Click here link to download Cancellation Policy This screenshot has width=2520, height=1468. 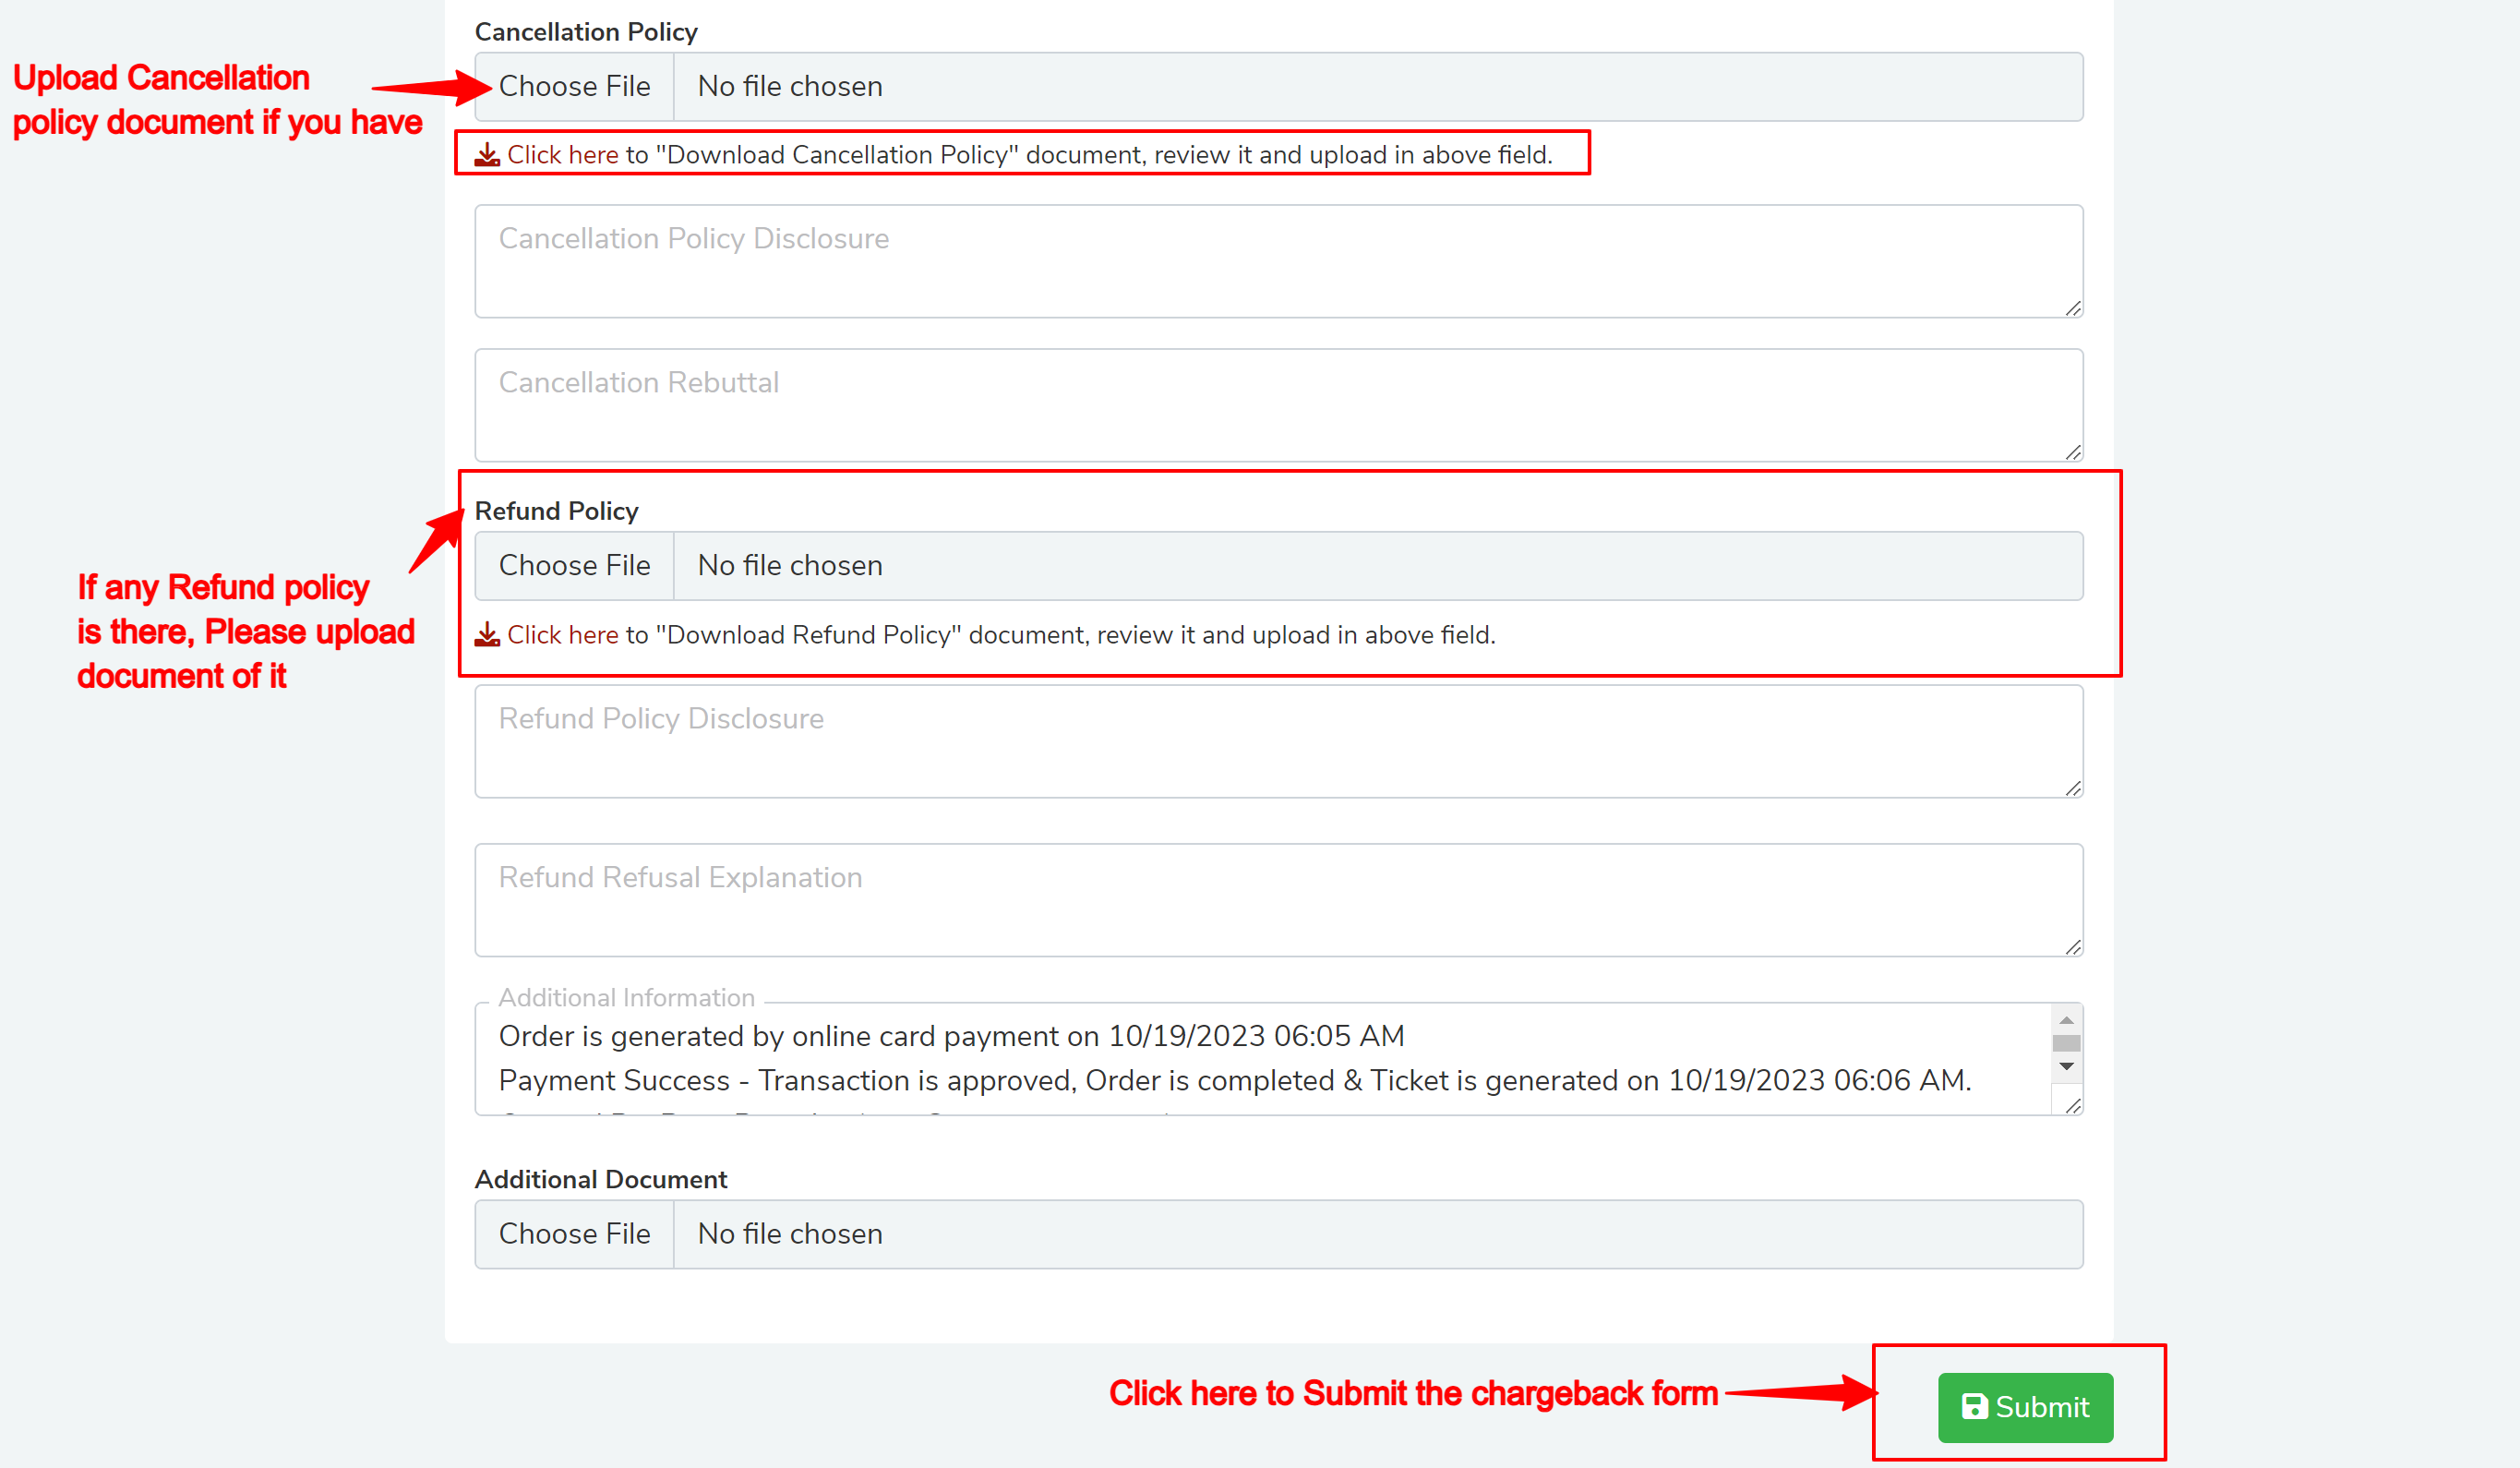pos(562,155)
